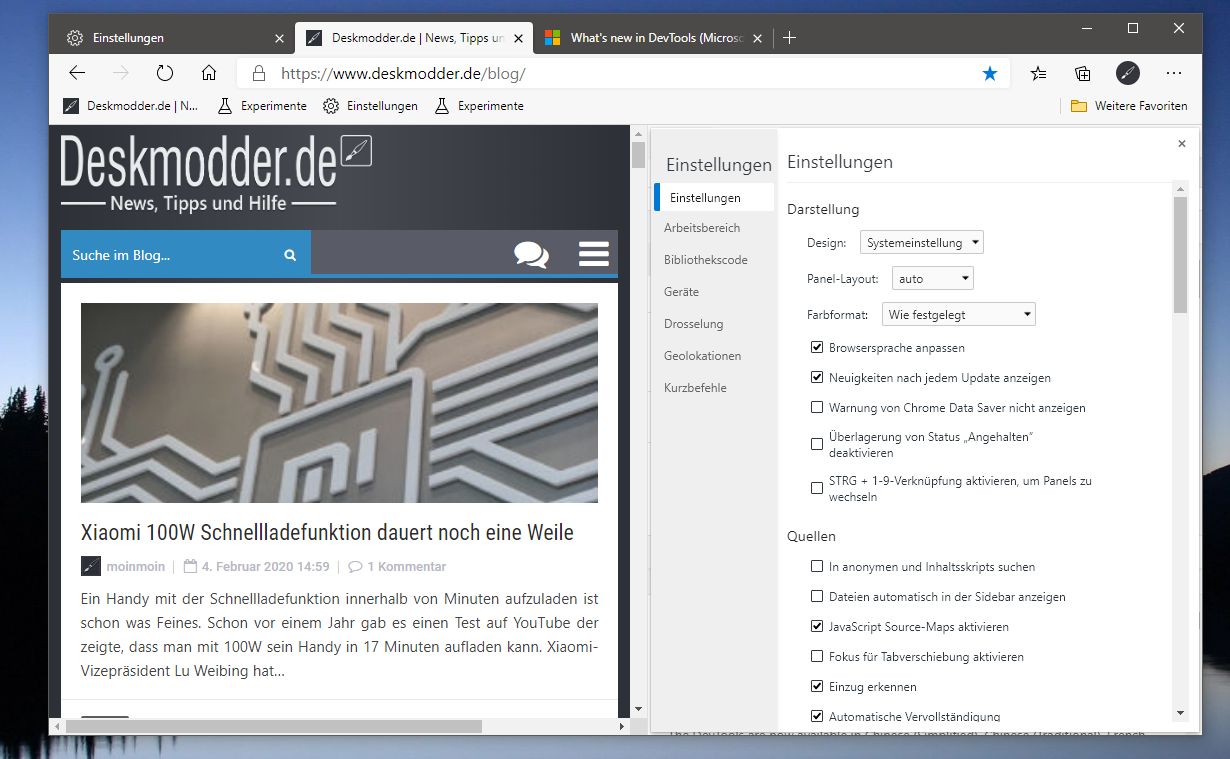
Task: Toggle Automatische Vervollständigung checkbox
Action: (x=817, y=716)
